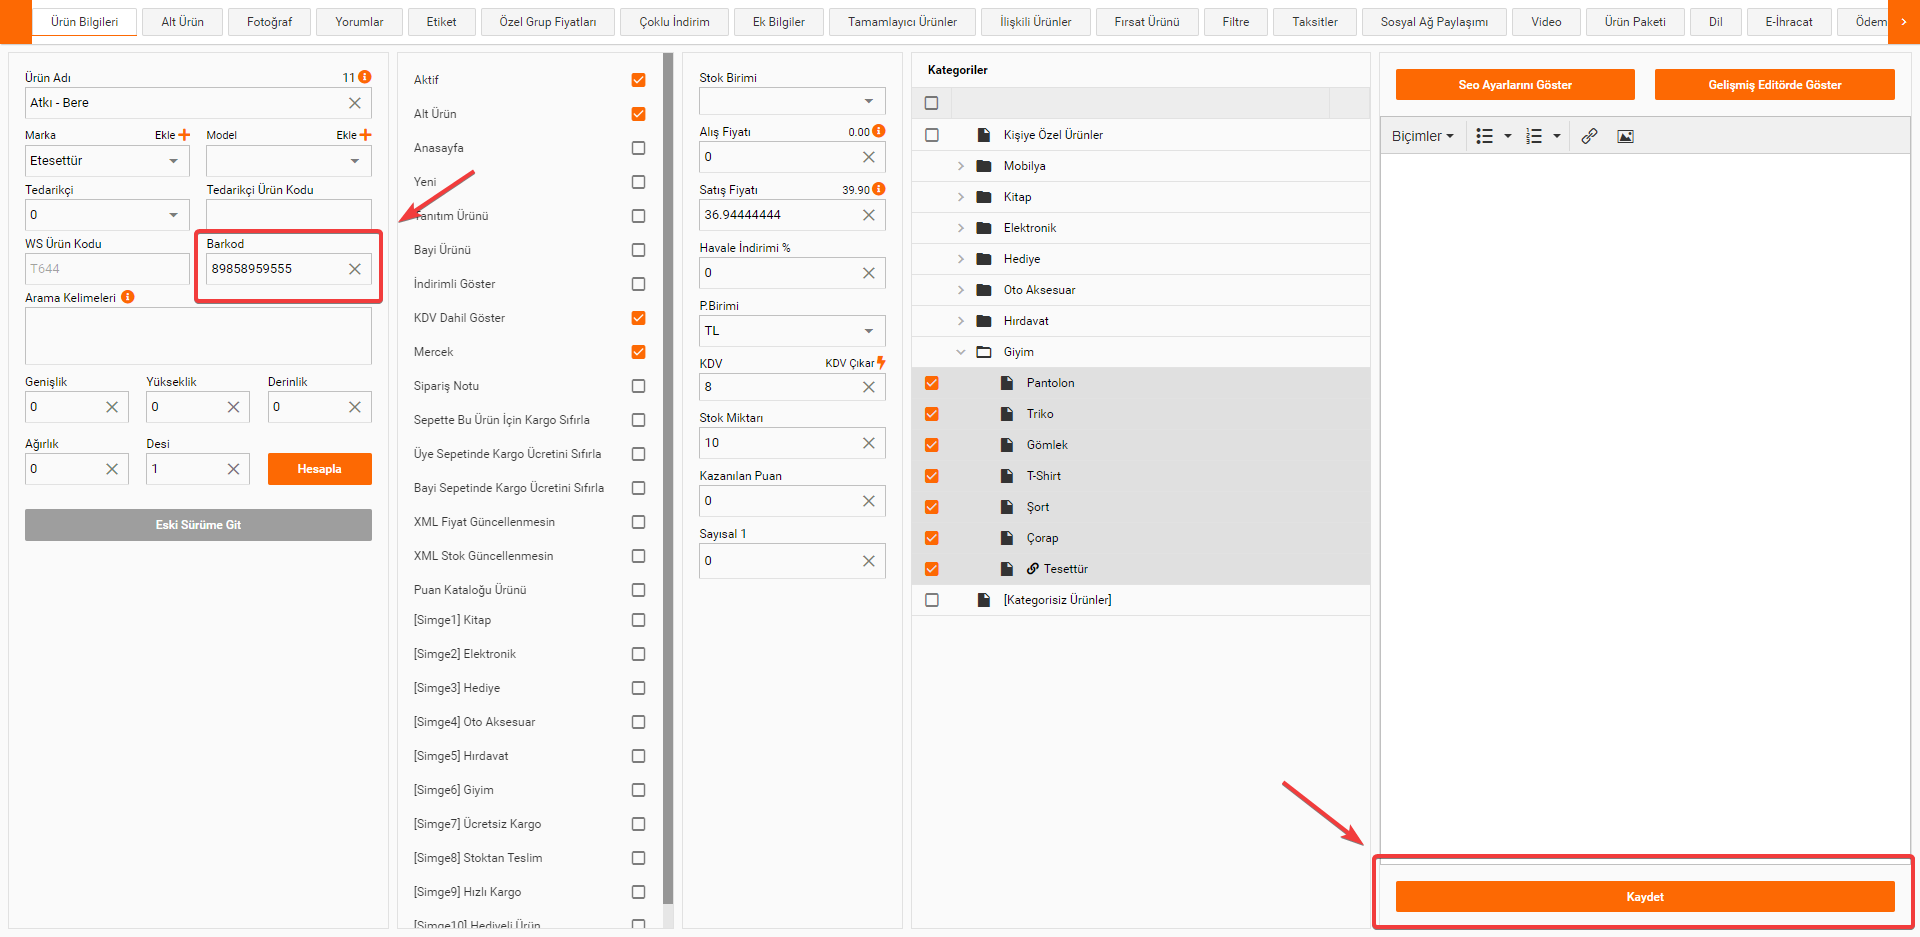Viewport: 1920px width, 937px height.
Task: Add new Model with plus icon
Action: [365, 135]
